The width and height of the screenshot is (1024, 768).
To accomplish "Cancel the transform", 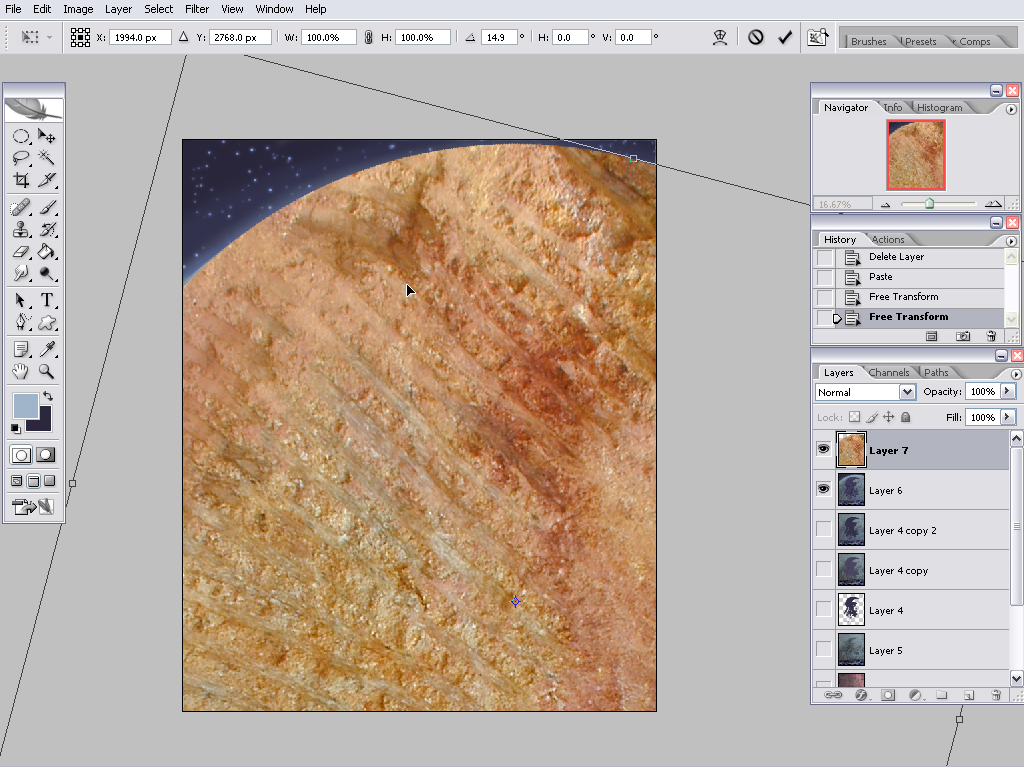I will click(x=756, y=38).
